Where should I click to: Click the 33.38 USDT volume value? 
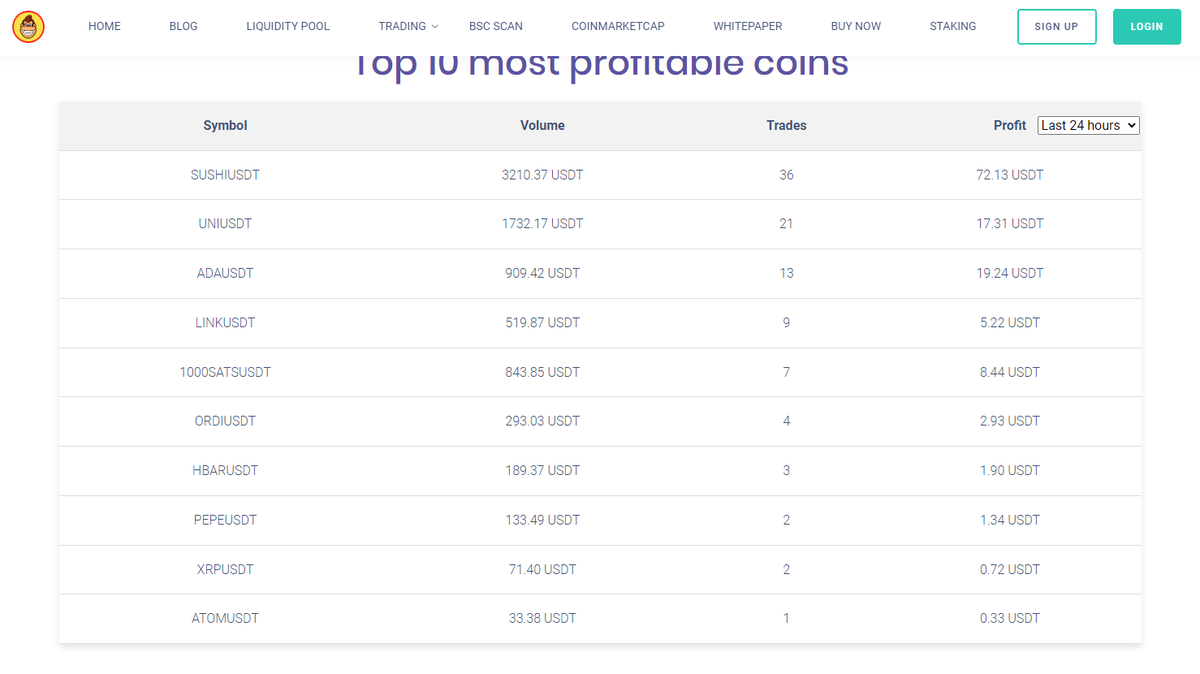(x=542, y=618)
